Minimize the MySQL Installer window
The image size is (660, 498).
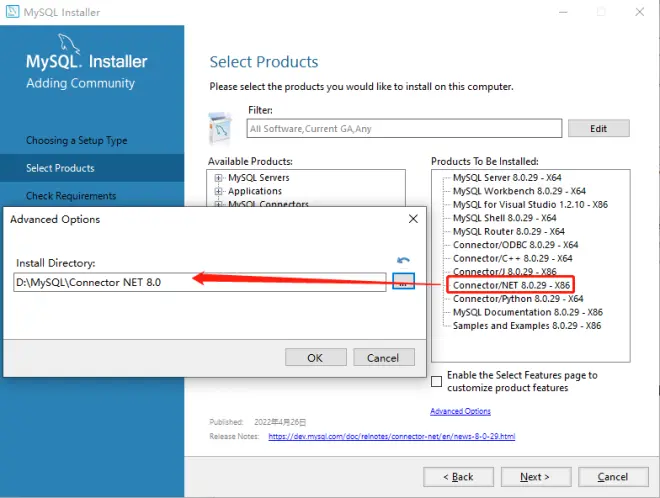tap(563, 12)
